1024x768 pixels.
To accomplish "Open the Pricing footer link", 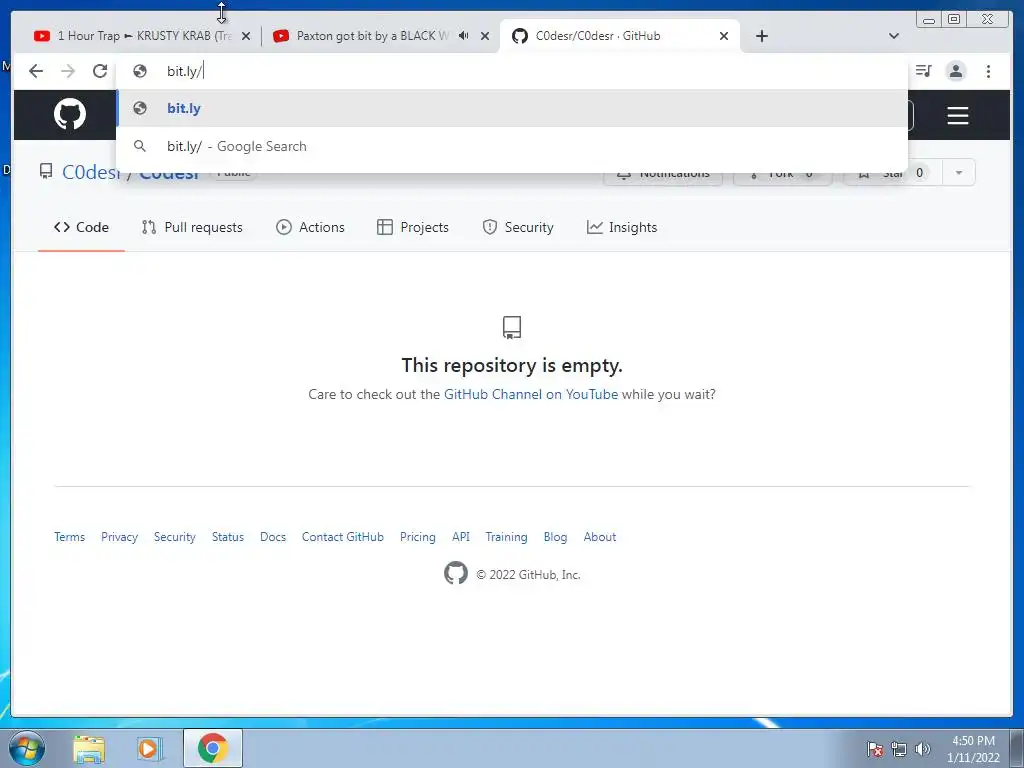I will click(x=417, y=537).
